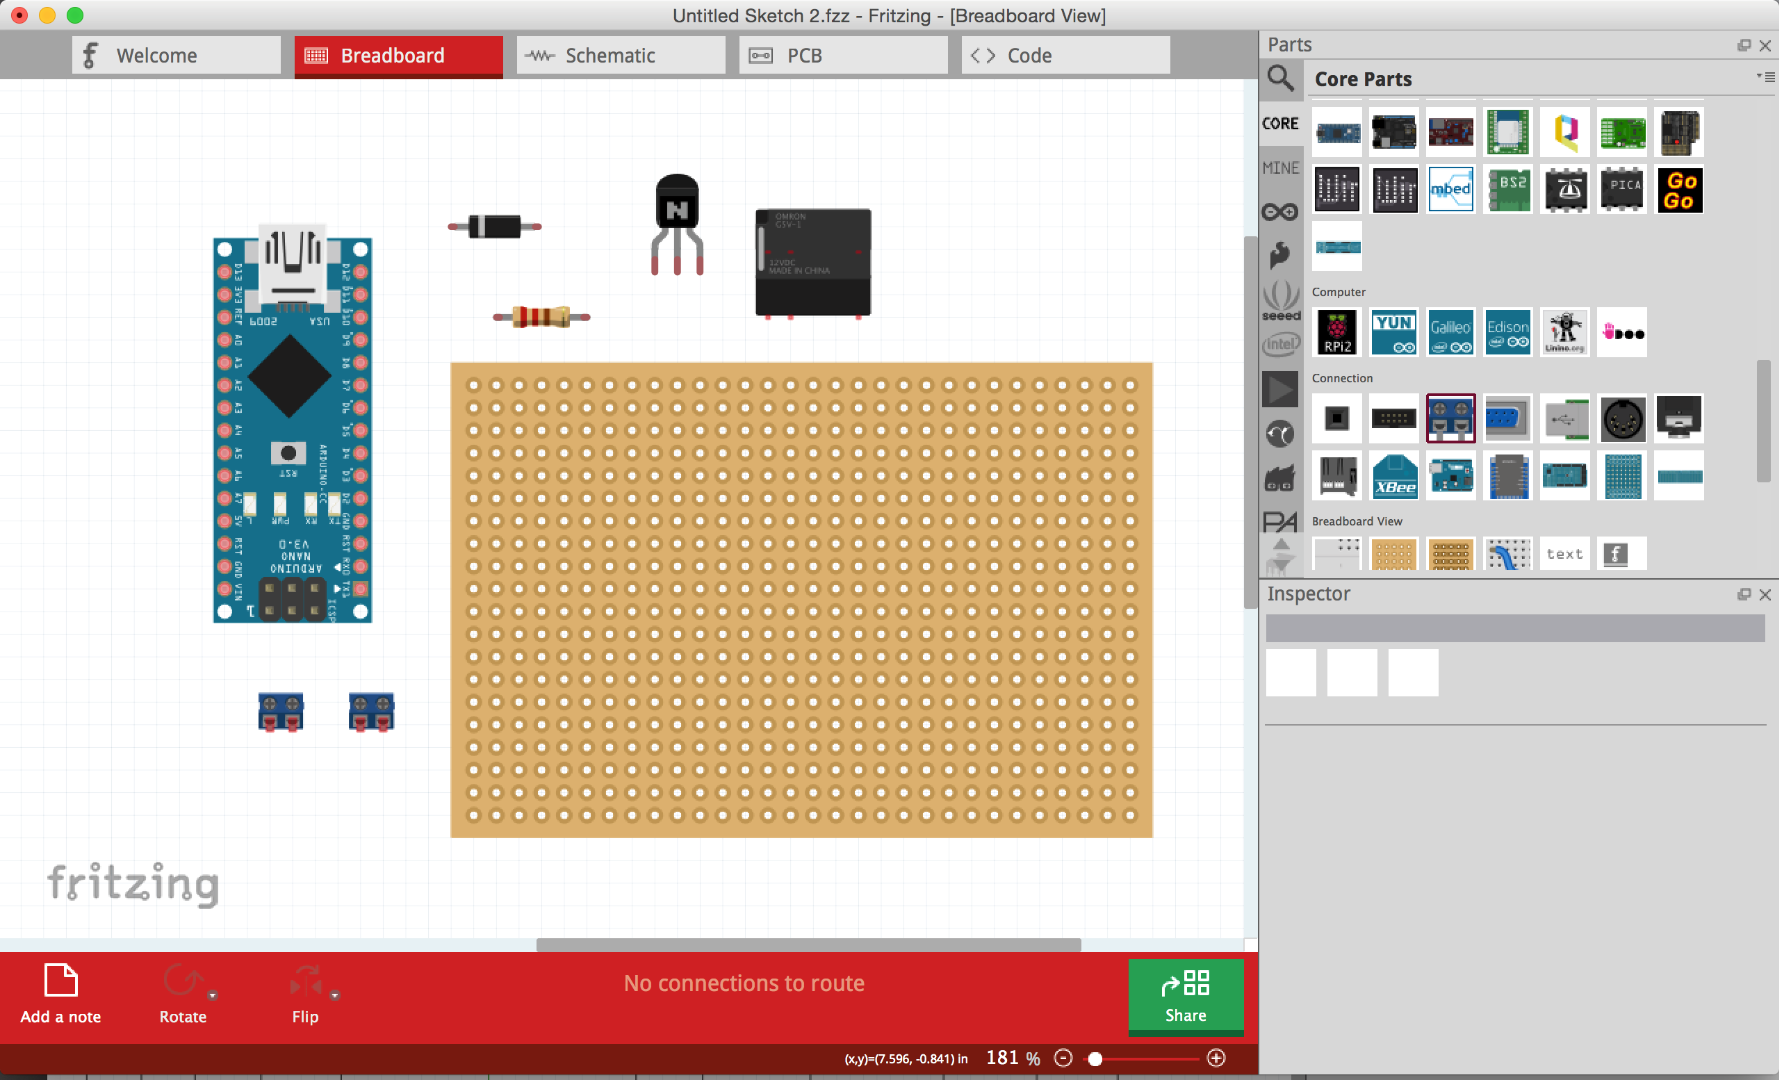Select the SparkFun flame parts bin
This screenshot has width=1779, height=1080.
[x=1281, y=254]
